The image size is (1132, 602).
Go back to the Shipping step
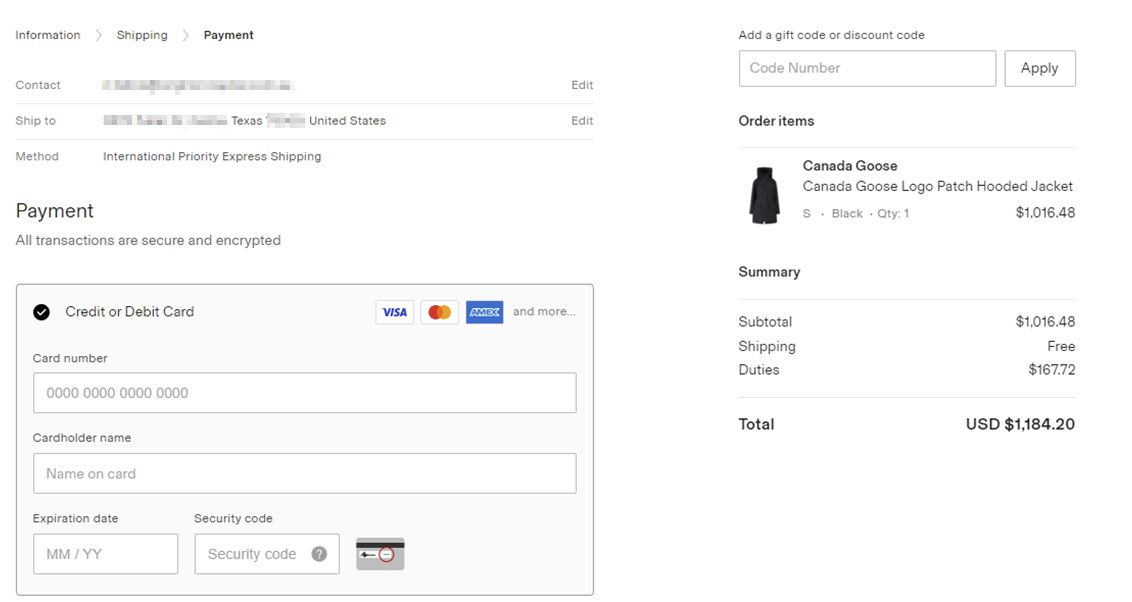tap(142, 35)
